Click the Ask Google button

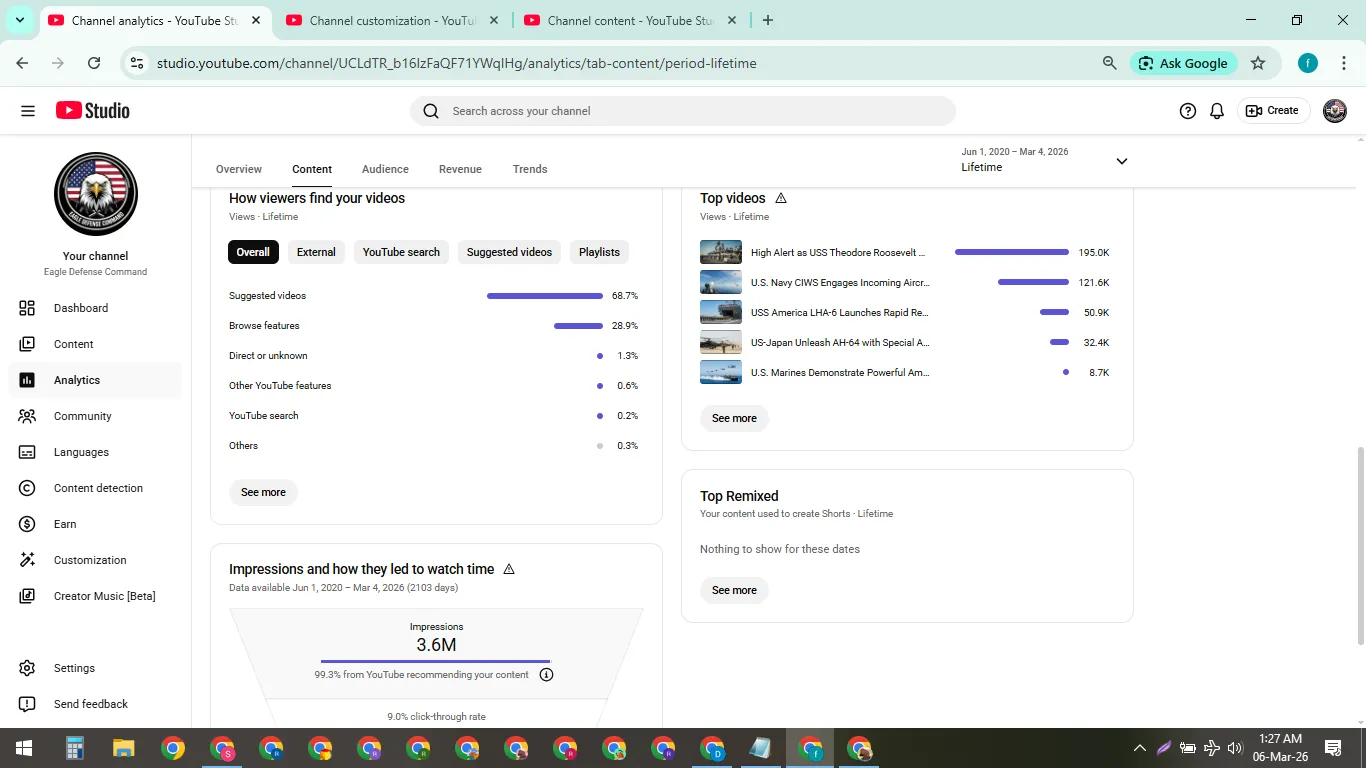click(x=1184, y=63)
